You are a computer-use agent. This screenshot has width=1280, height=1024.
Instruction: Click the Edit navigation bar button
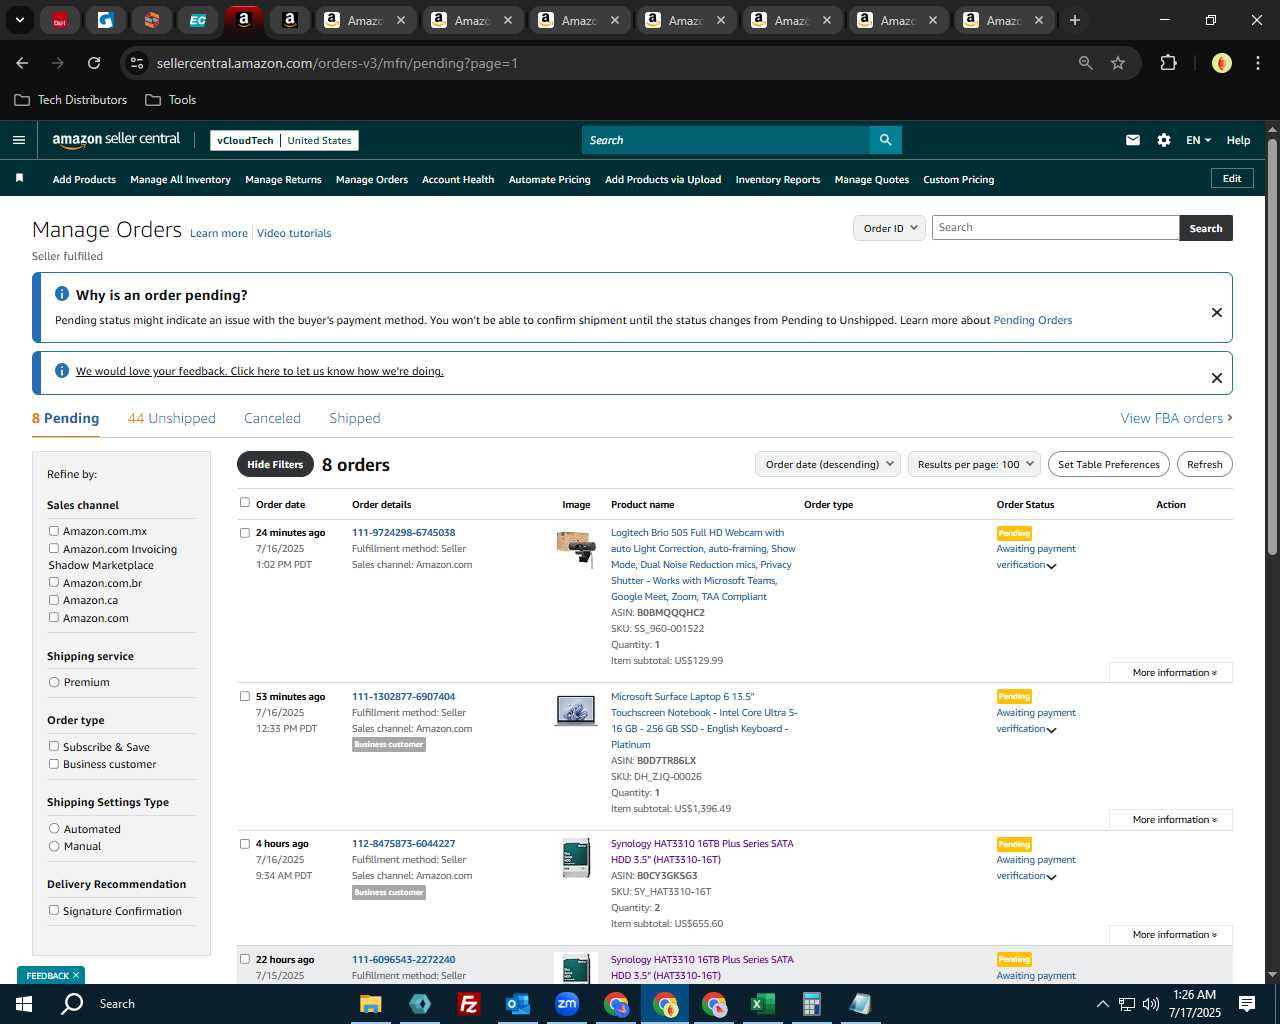tap(1232, 179)
